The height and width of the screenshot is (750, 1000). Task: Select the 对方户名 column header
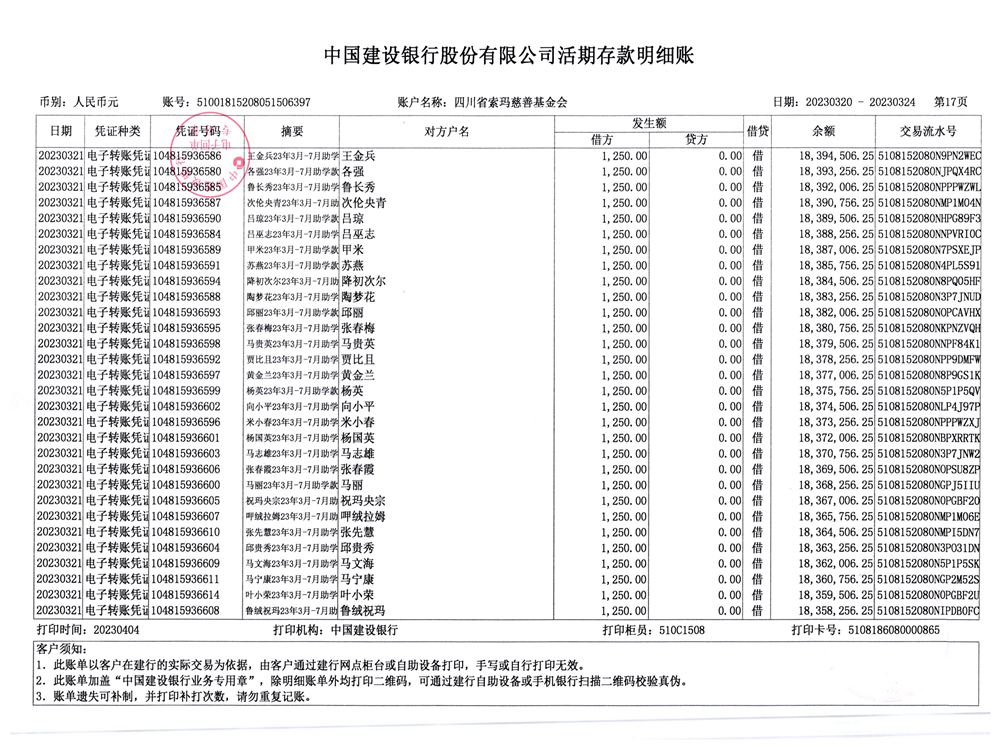446,131
